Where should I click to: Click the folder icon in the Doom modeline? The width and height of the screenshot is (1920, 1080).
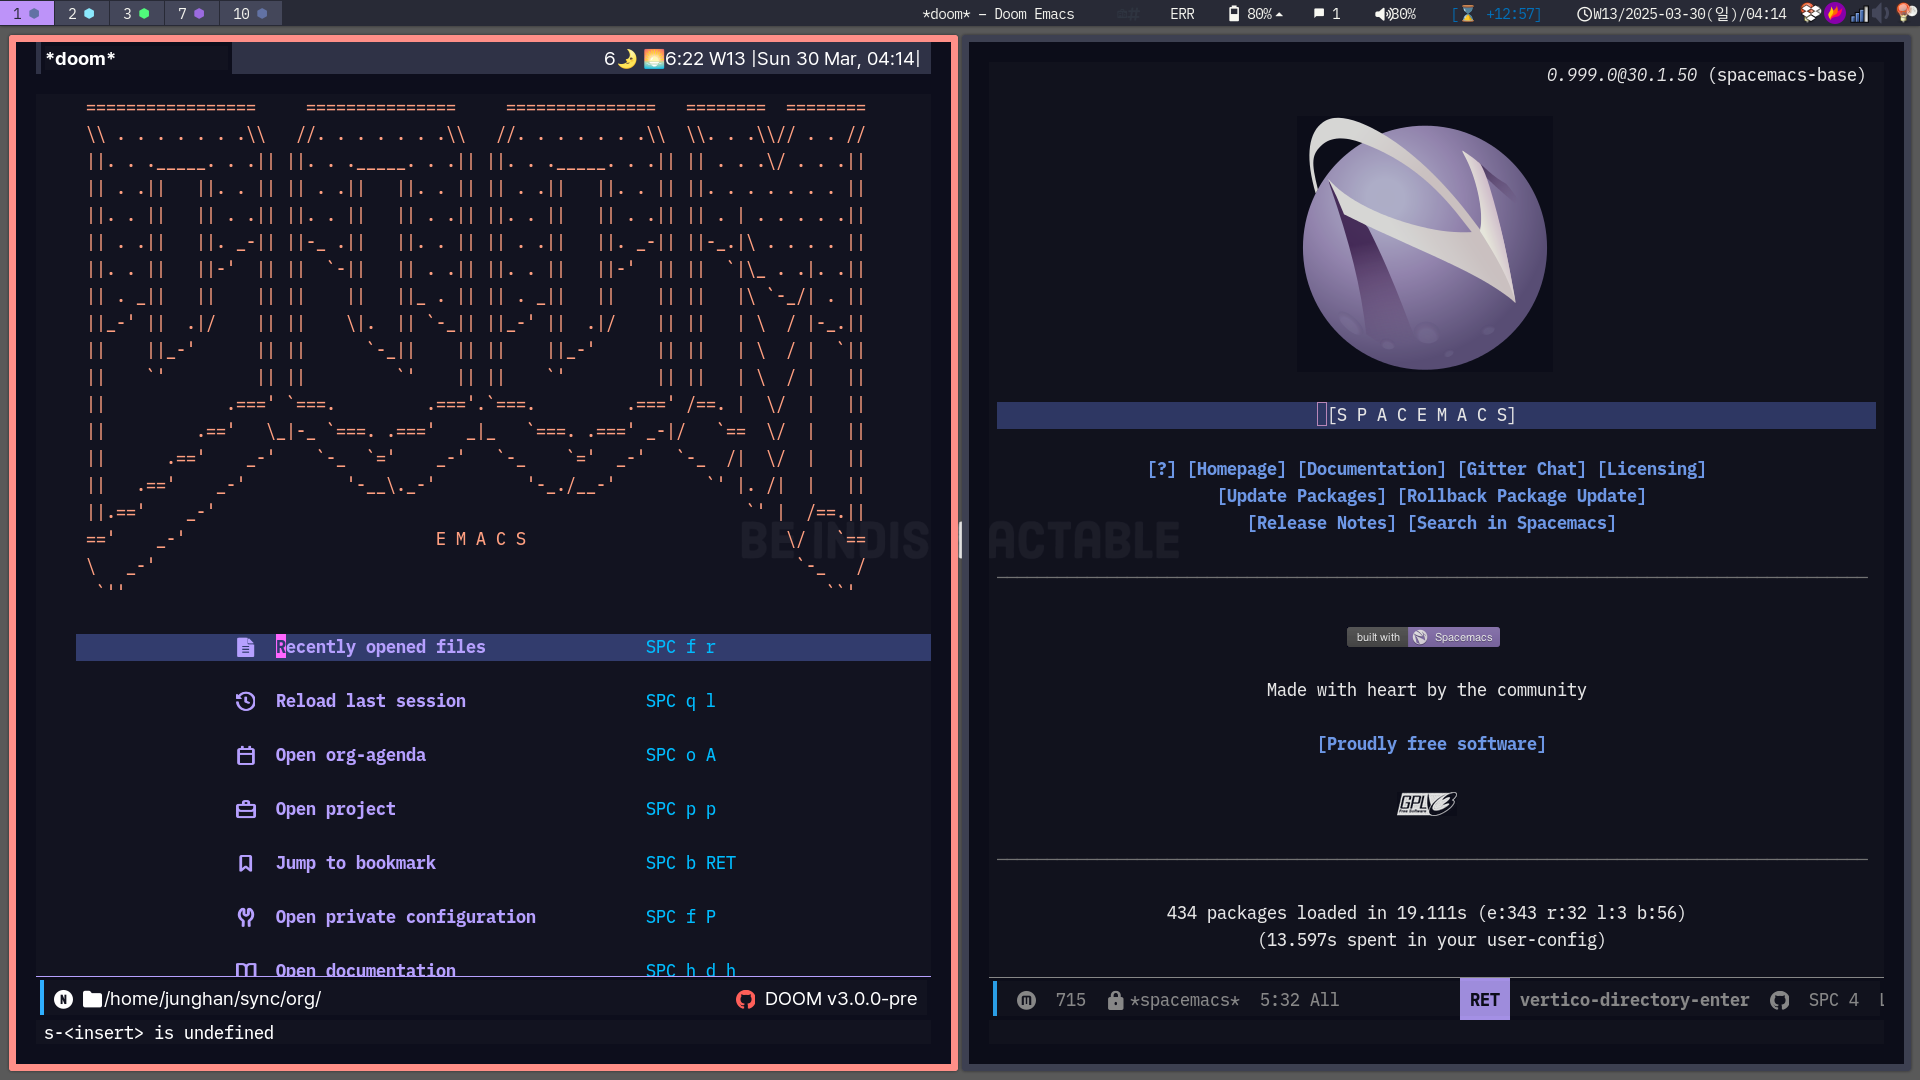(92, 999)
